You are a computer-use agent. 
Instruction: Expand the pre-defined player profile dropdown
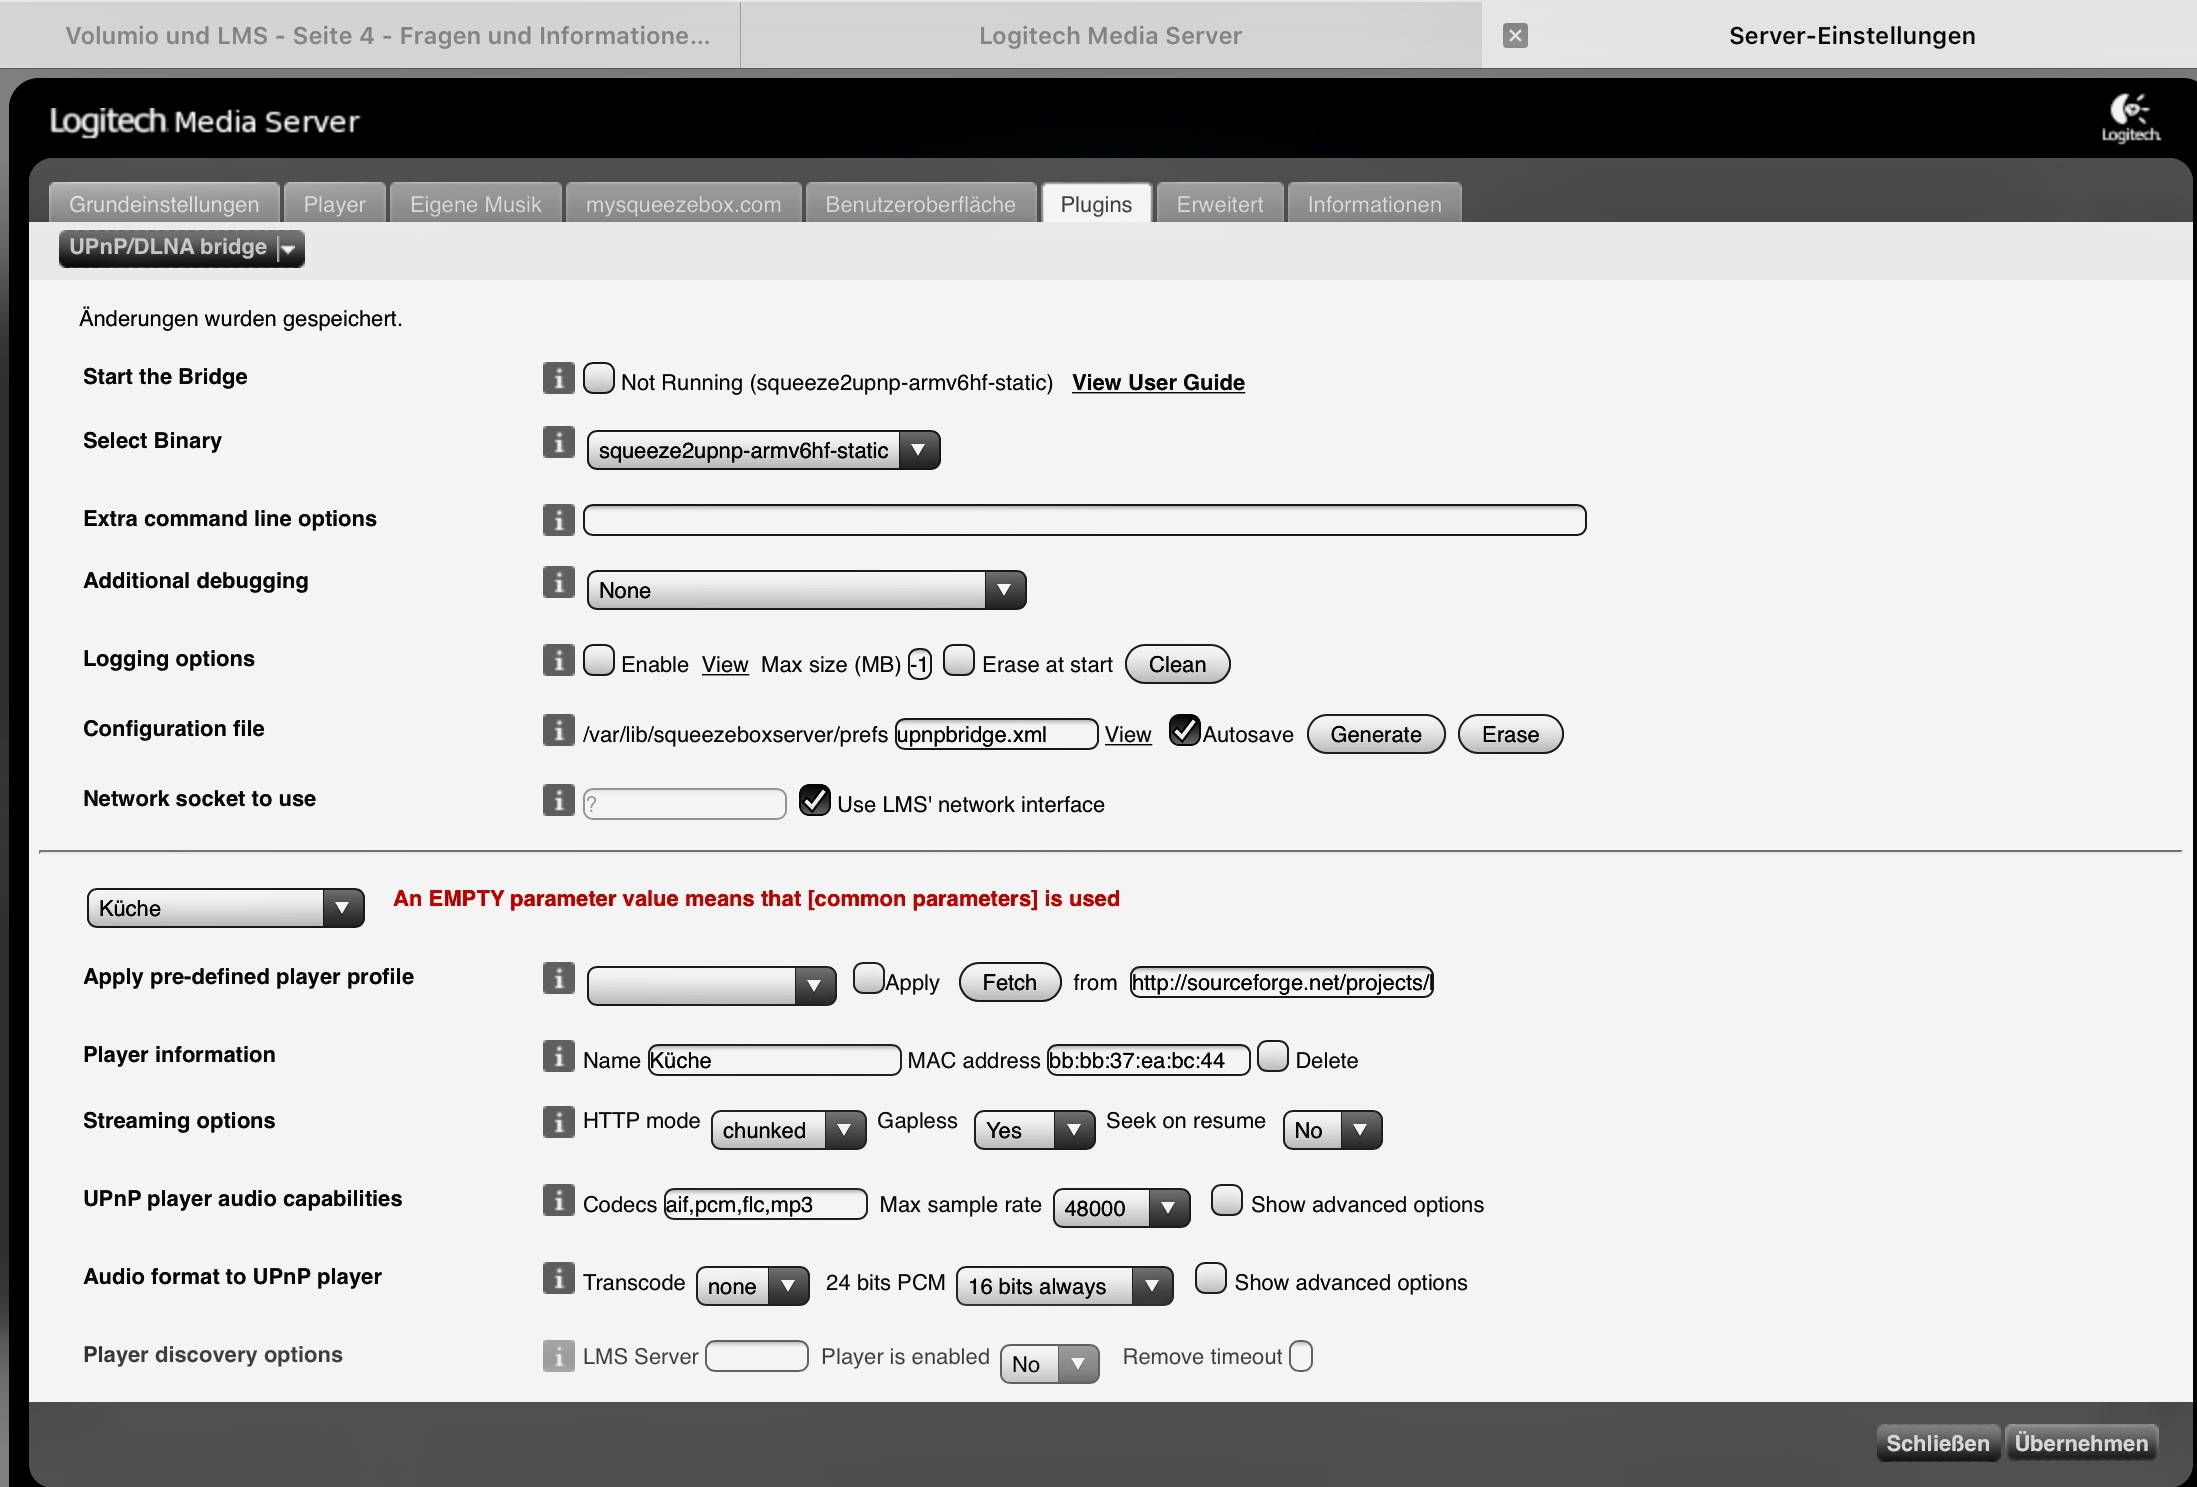pyautogui.click(x=711, y=986)
